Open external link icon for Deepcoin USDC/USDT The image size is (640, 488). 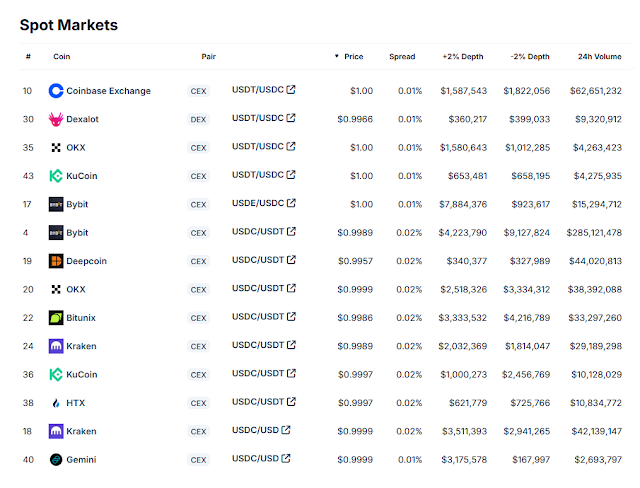tap(291, 260)
